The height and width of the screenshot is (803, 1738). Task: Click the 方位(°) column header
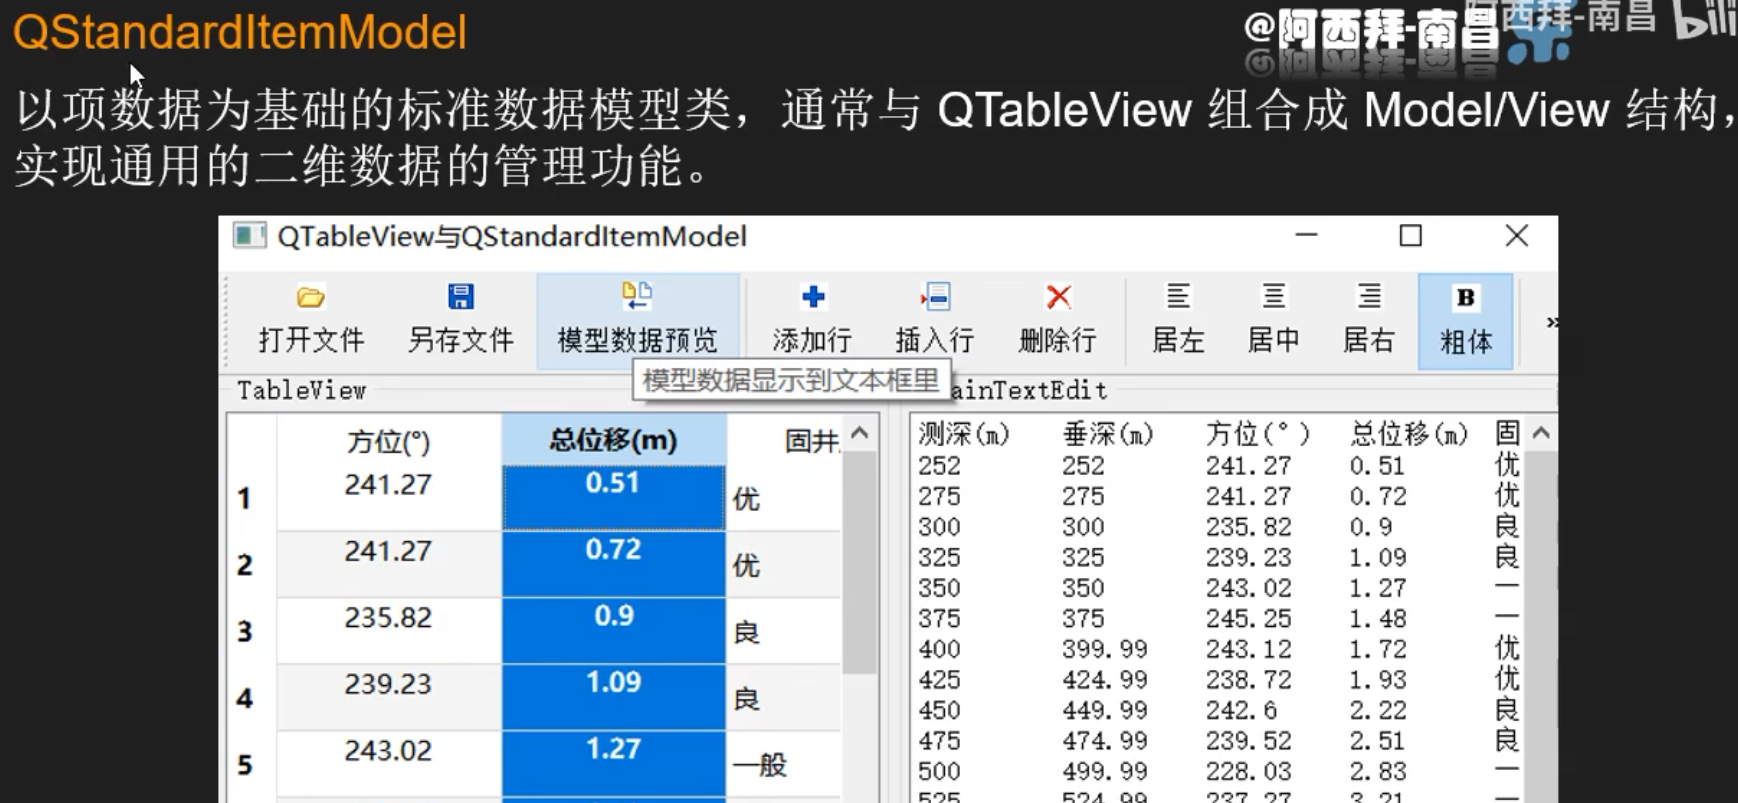coord(388,441)
